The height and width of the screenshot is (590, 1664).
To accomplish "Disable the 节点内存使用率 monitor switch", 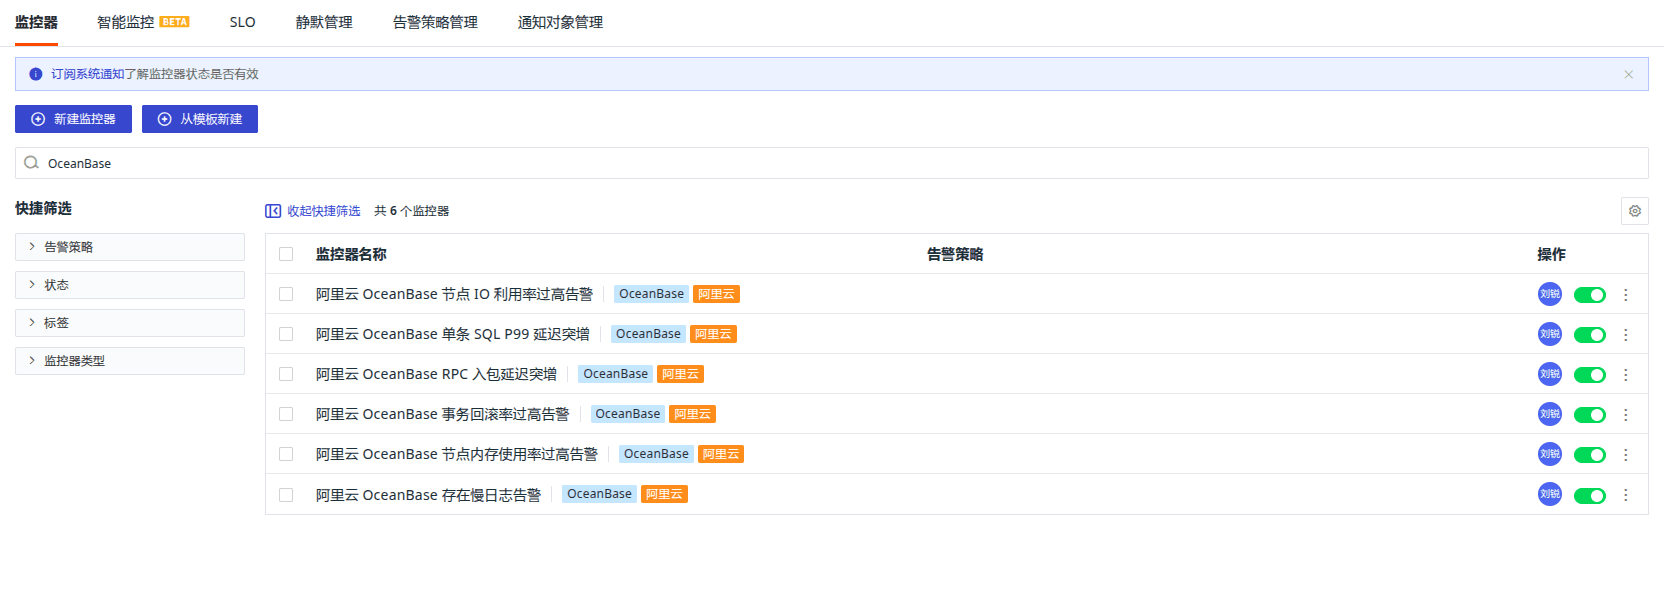I will (x=1590, y=455).
